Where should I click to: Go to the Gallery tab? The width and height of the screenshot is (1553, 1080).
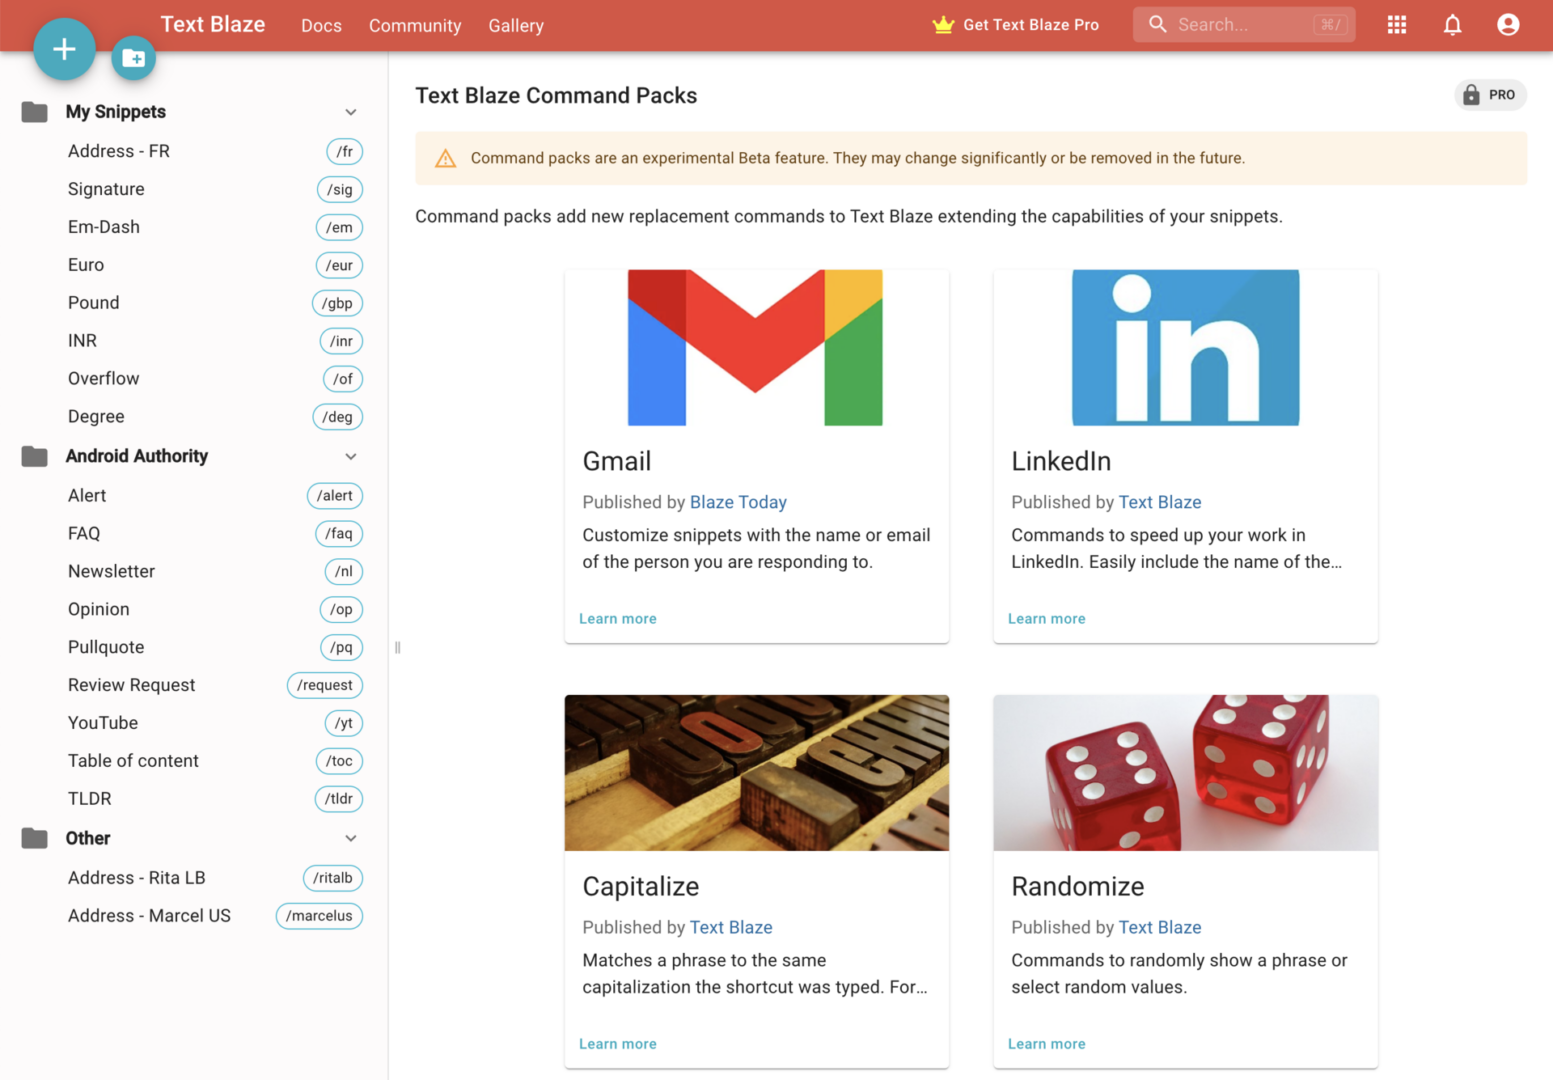pyautogui.click(x=516, y=26)
